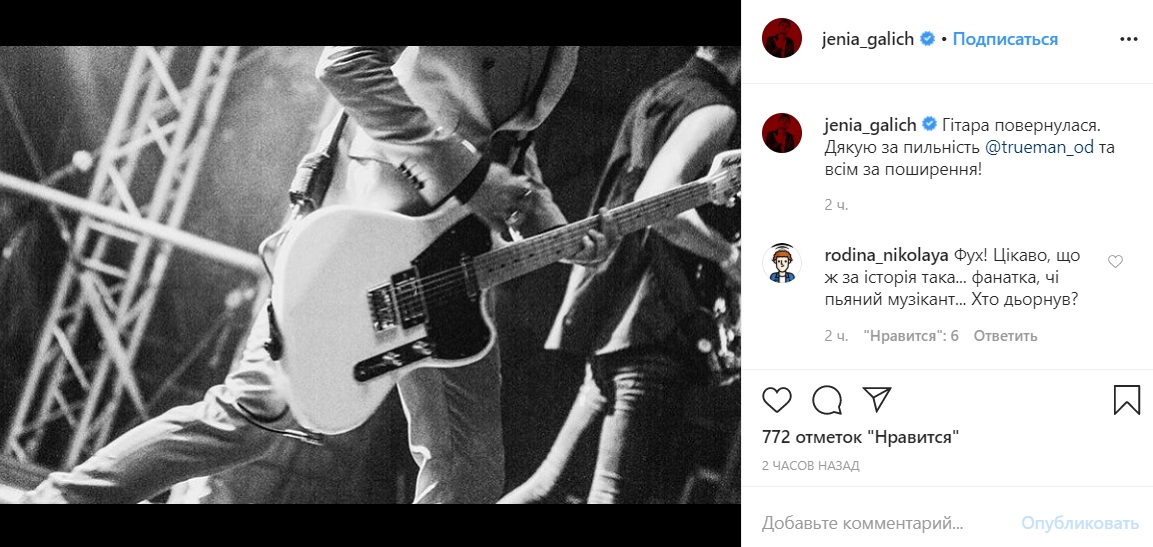Click verified badge next to header username

click(x=928, y=39)
